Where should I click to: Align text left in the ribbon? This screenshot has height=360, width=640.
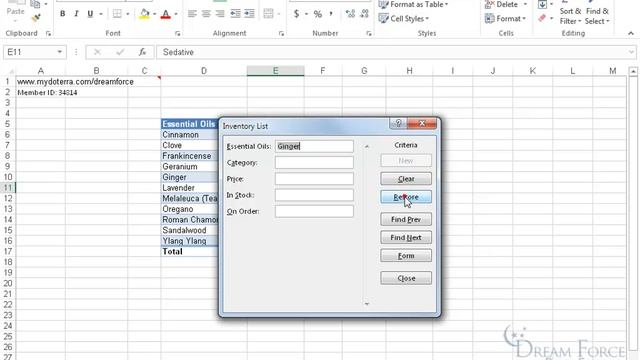tap(192, 14)
